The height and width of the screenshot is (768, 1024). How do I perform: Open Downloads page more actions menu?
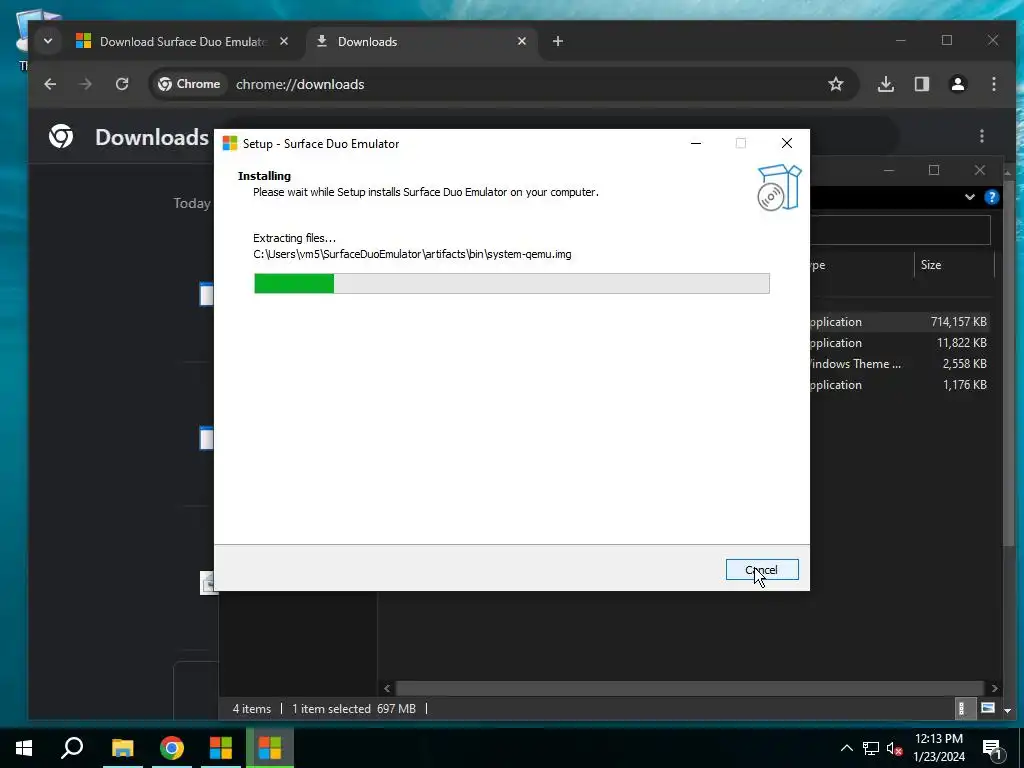pos(982,136)
